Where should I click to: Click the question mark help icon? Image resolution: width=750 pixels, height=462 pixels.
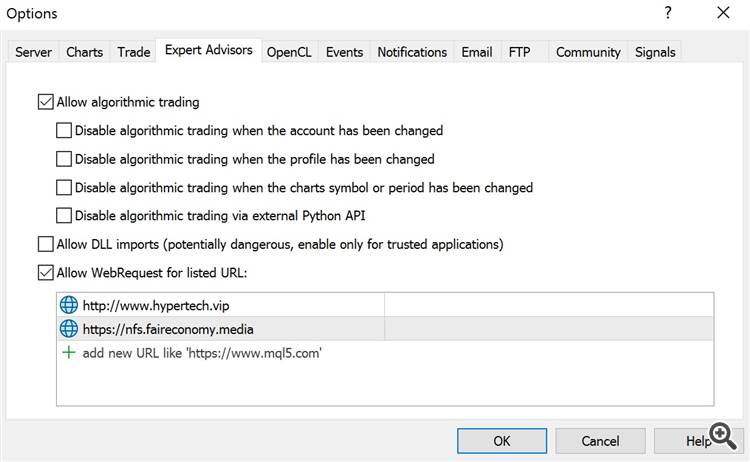point(667,13)
